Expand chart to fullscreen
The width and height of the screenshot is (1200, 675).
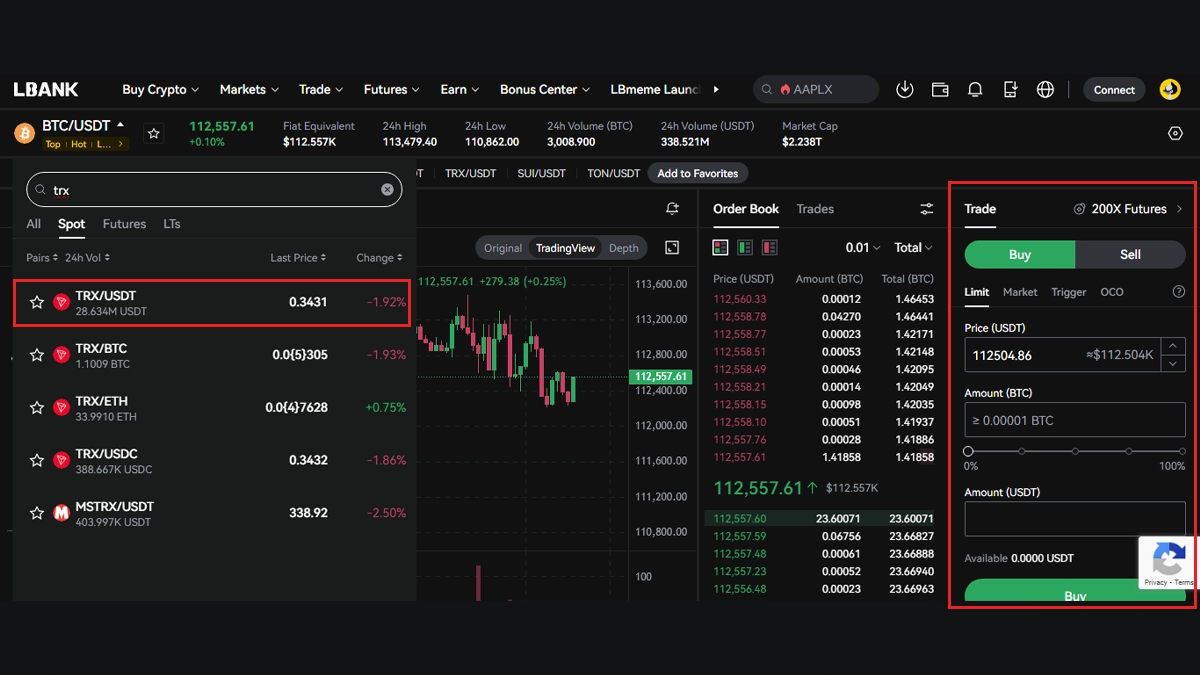tap(672, 248)
